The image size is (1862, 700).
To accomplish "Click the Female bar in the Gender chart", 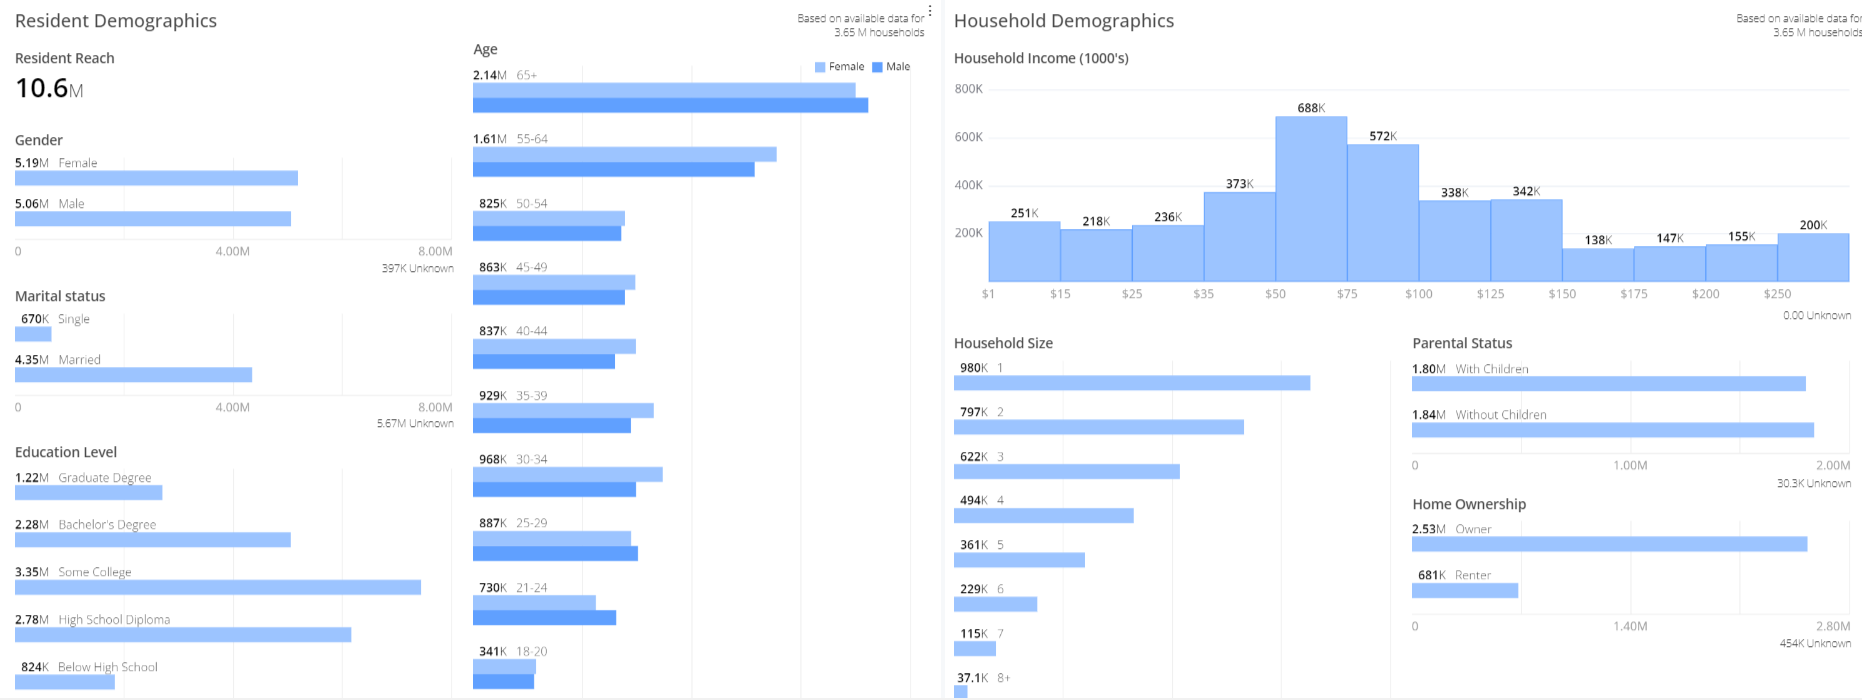I will click(156, 178).
